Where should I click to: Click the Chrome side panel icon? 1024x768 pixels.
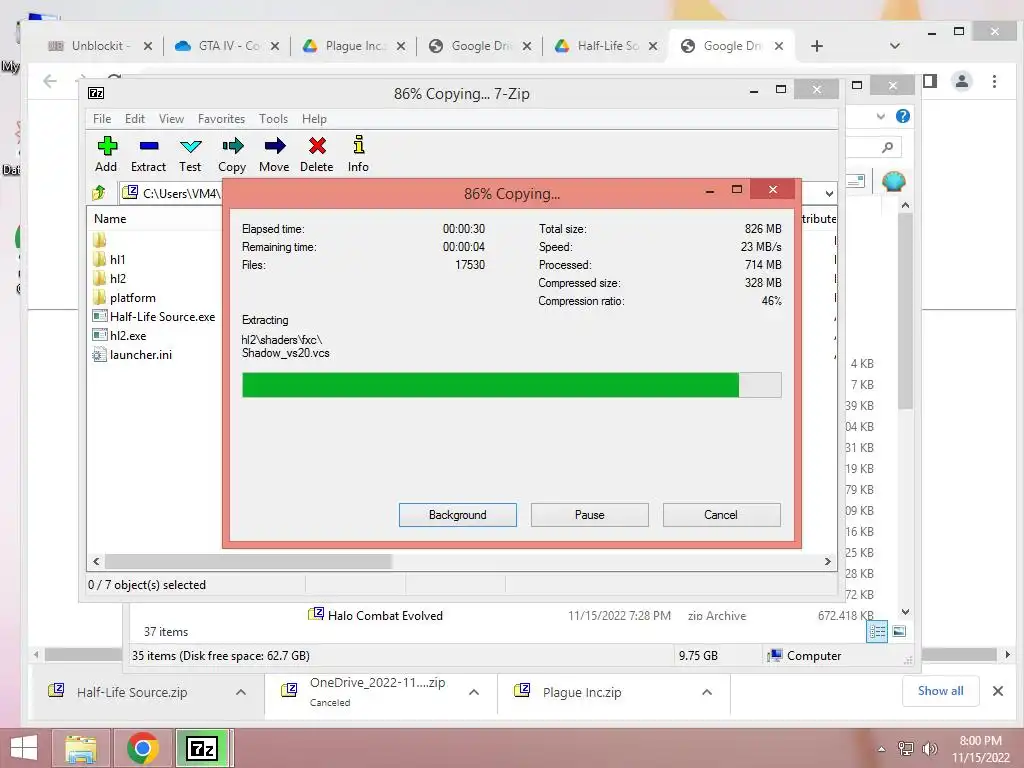(930, 81)
